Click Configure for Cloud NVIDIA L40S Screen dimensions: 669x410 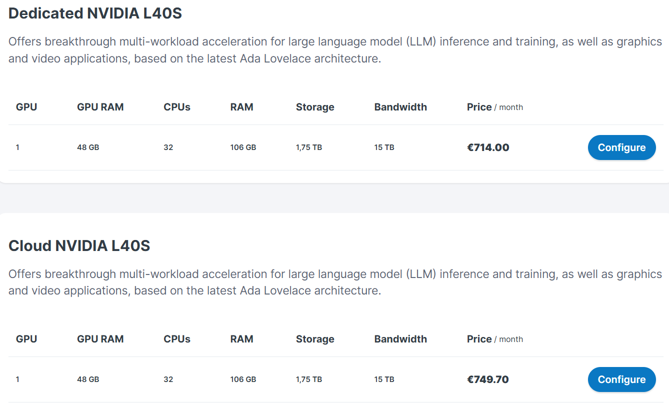coord(621,379)
